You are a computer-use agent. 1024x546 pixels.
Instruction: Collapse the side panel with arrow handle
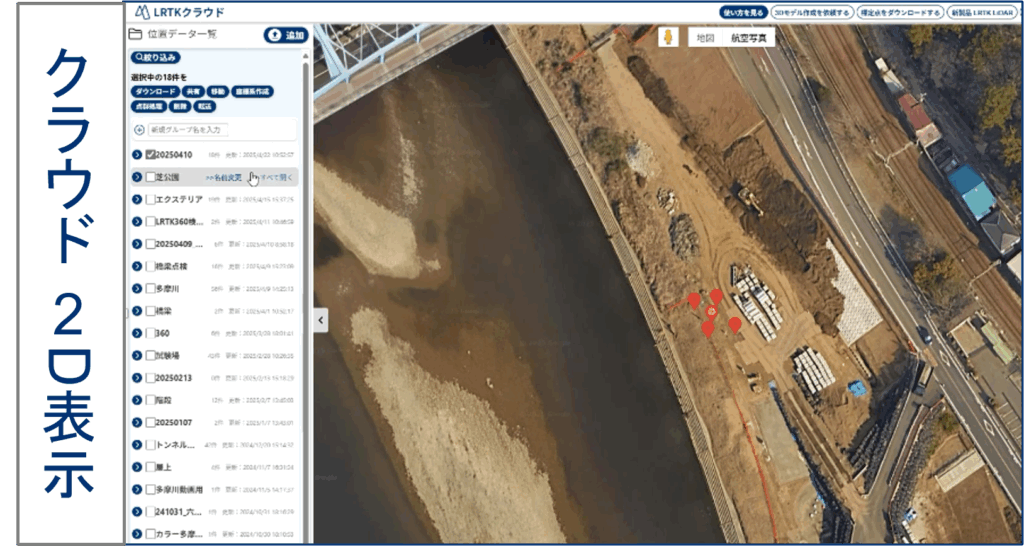pyautogui.click(x=320, y=320)
